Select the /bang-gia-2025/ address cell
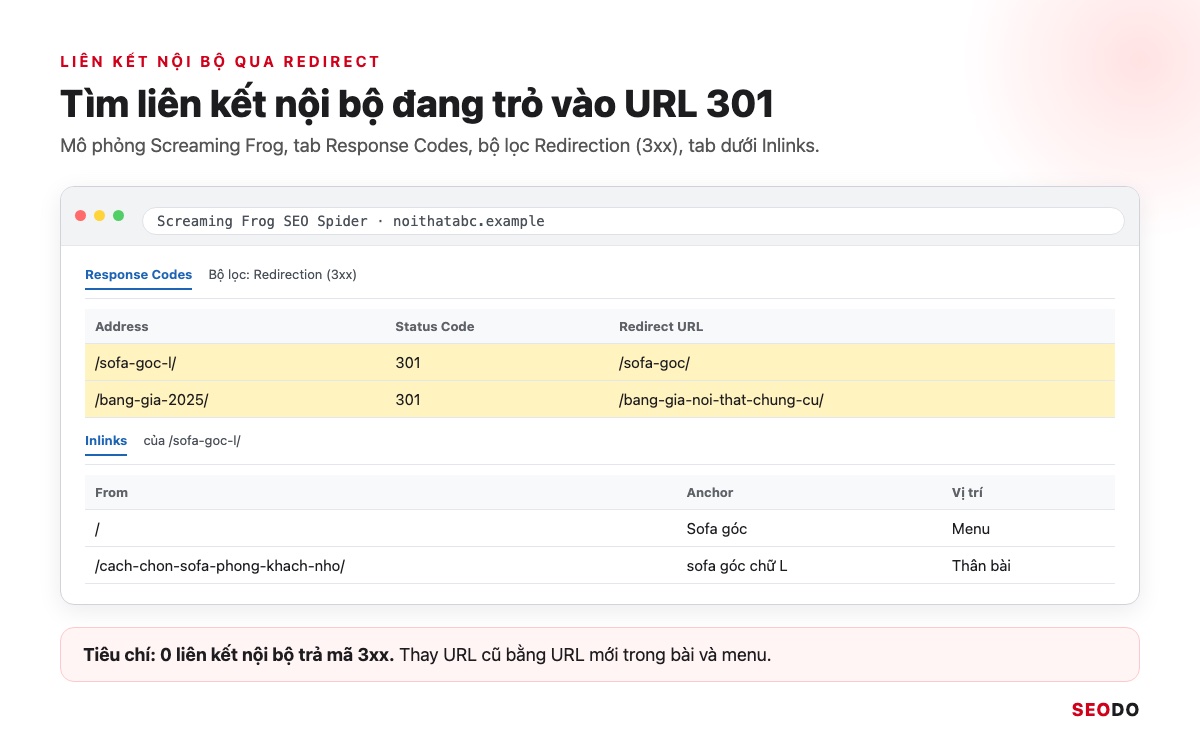This screenshot has height=742, width=1200. pos(152,400)
